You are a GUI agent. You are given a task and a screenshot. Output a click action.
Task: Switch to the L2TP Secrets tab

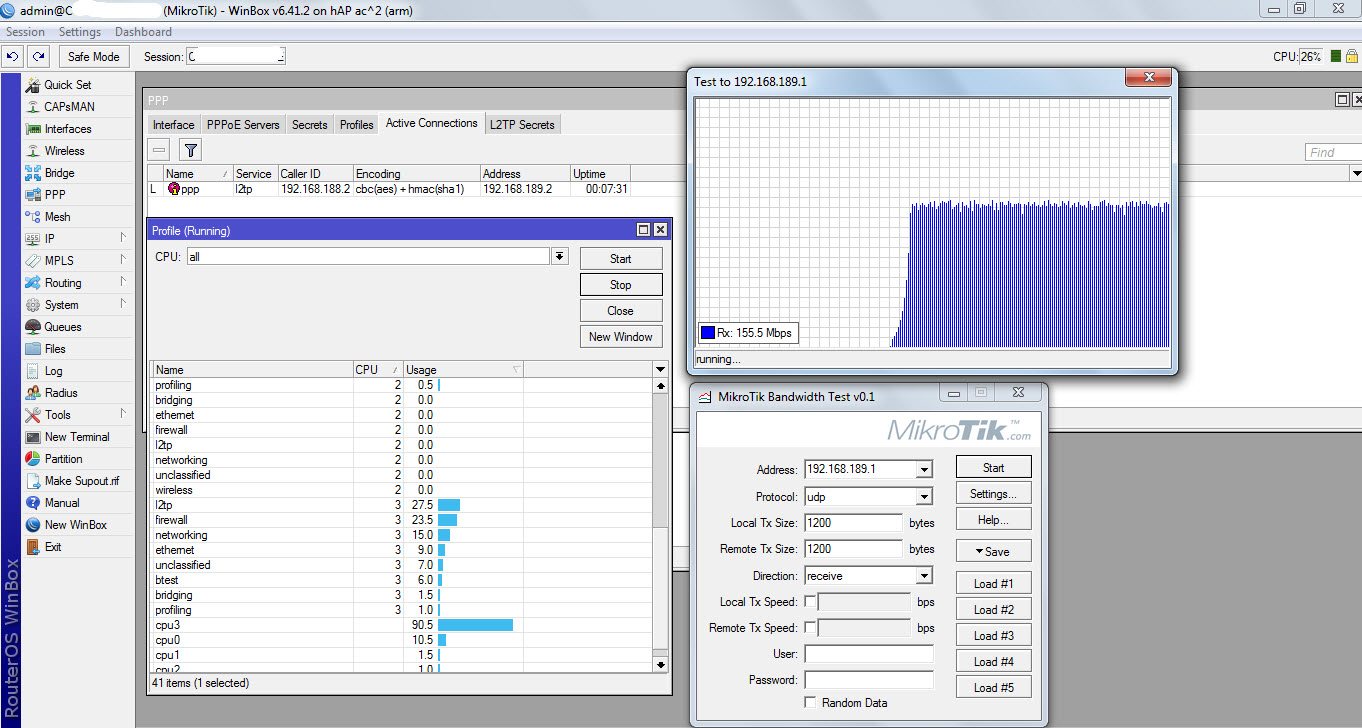522,125
